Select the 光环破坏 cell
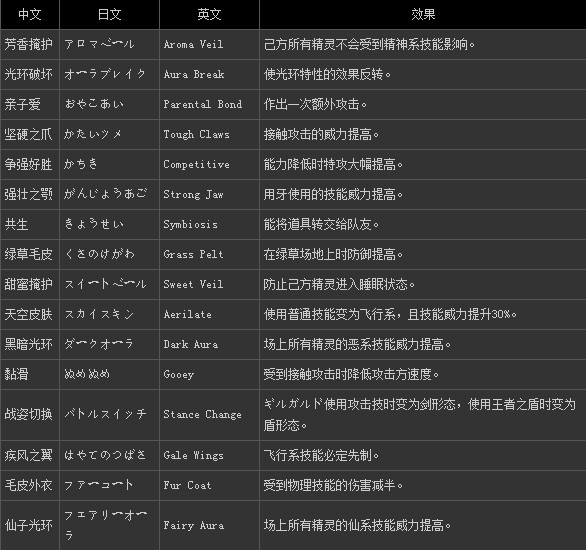 tap(30, 74)
